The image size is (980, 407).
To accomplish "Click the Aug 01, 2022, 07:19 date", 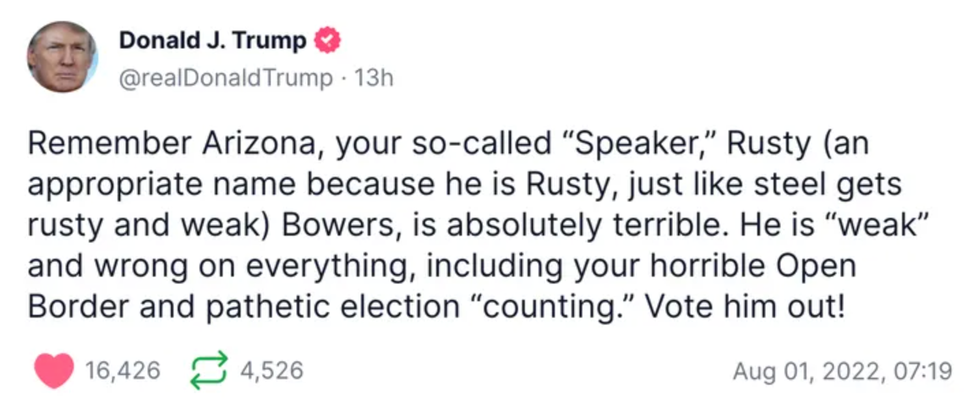I will [841, 372].
